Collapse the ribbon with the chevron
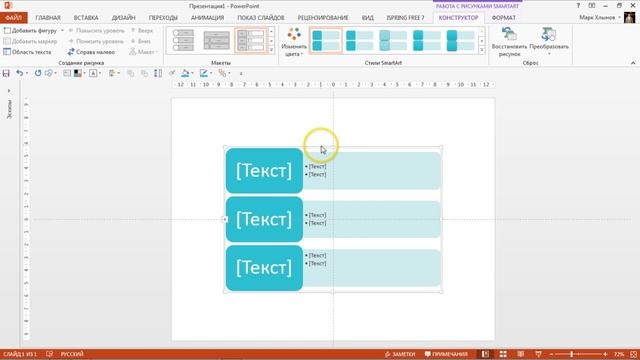This screenshot has width=640, height=360. click(633, 63)
